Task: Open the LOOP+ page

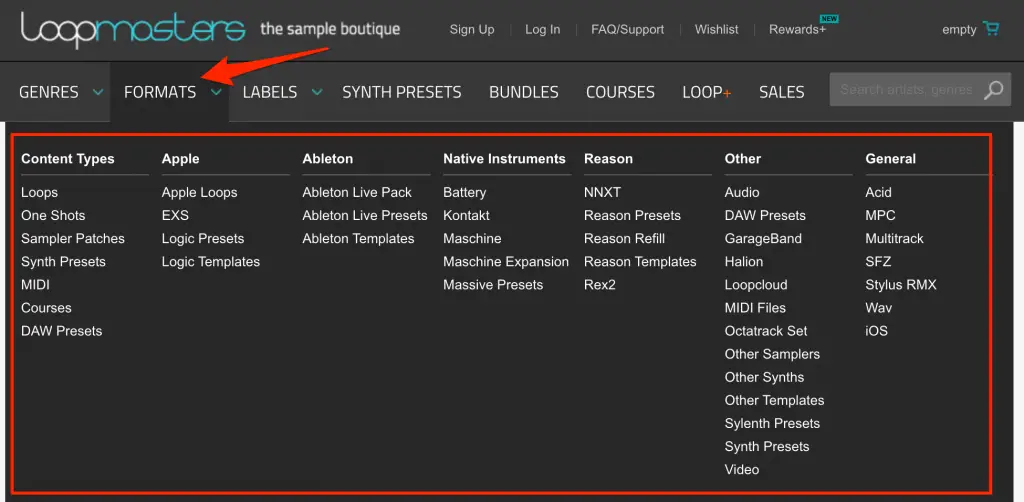Action: [707, 92]
